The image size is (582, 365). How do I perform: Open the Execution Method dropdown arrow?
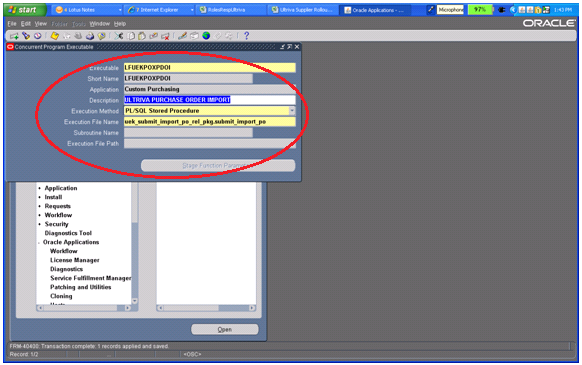click(x=292, y=111)
